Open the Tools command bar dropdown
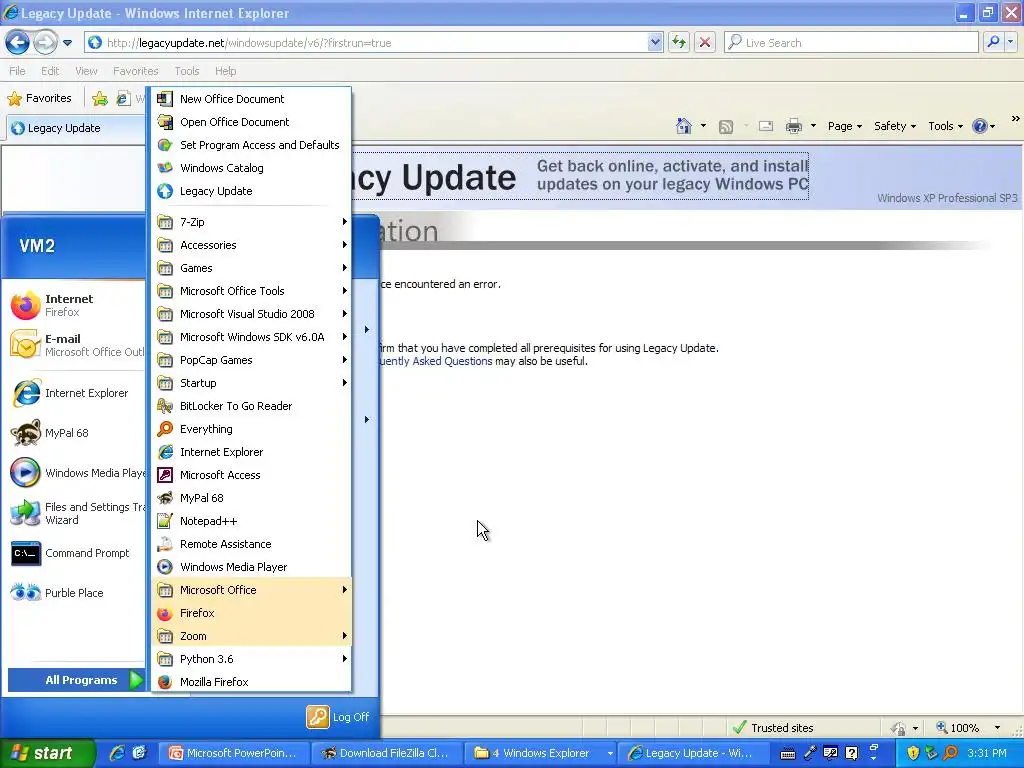 (x=945, y=126)
